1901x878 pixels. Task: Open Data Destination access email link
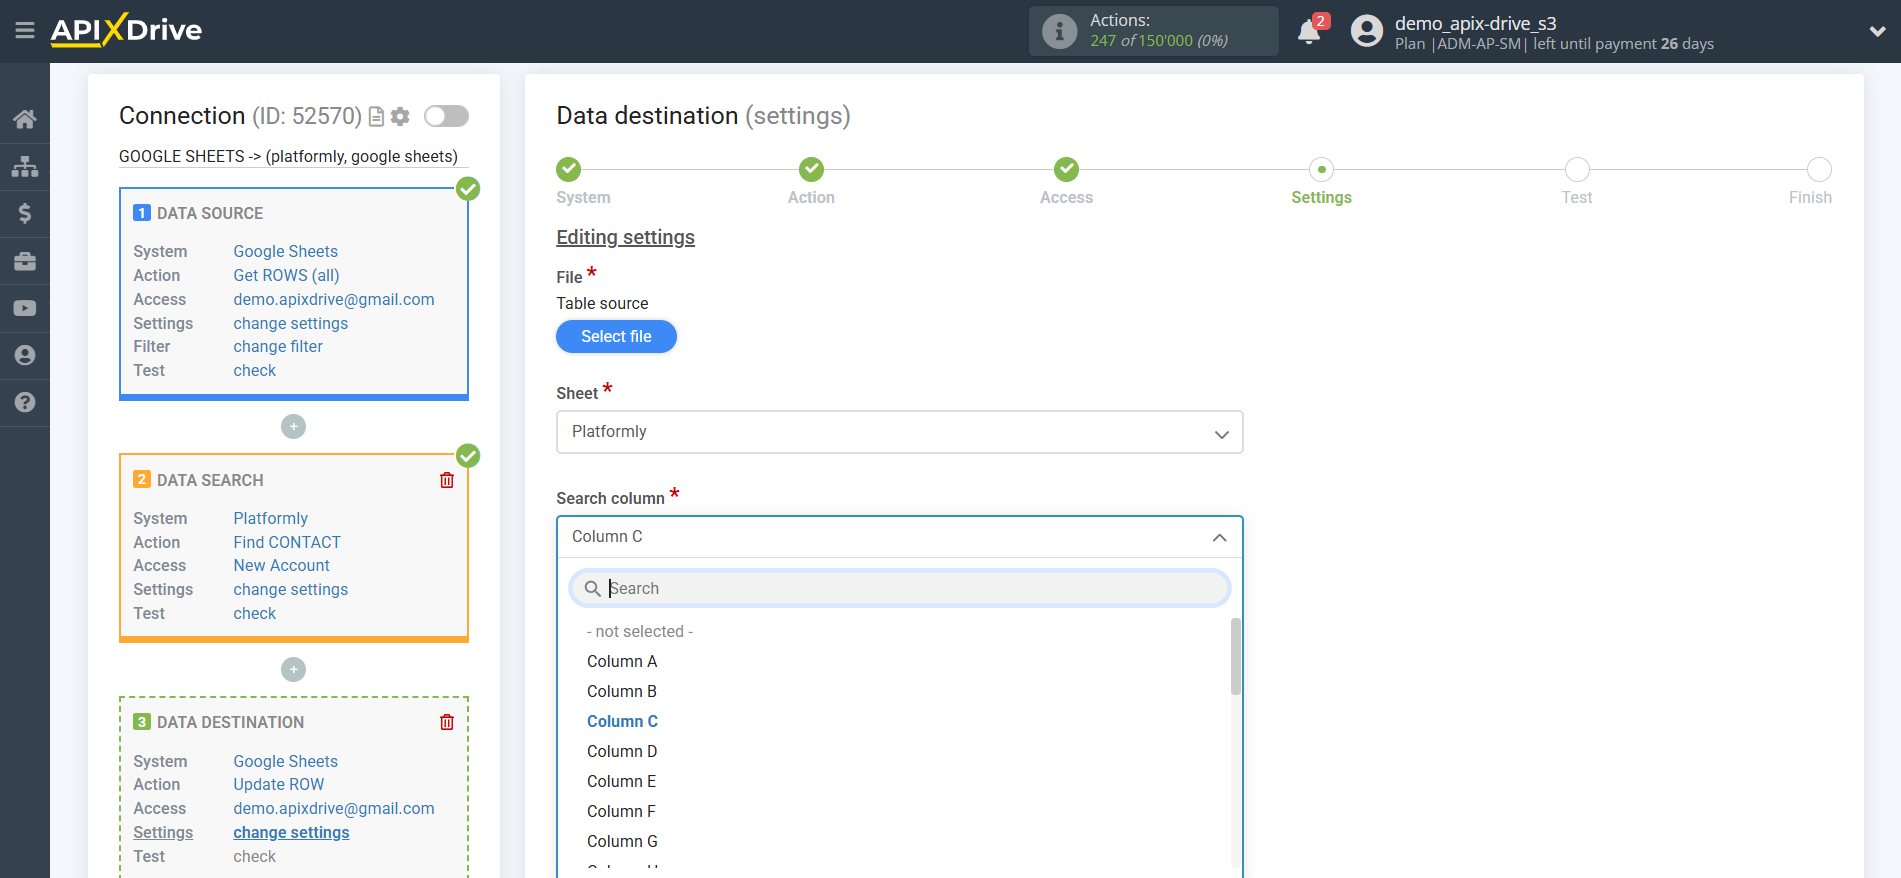coord(334,808)
